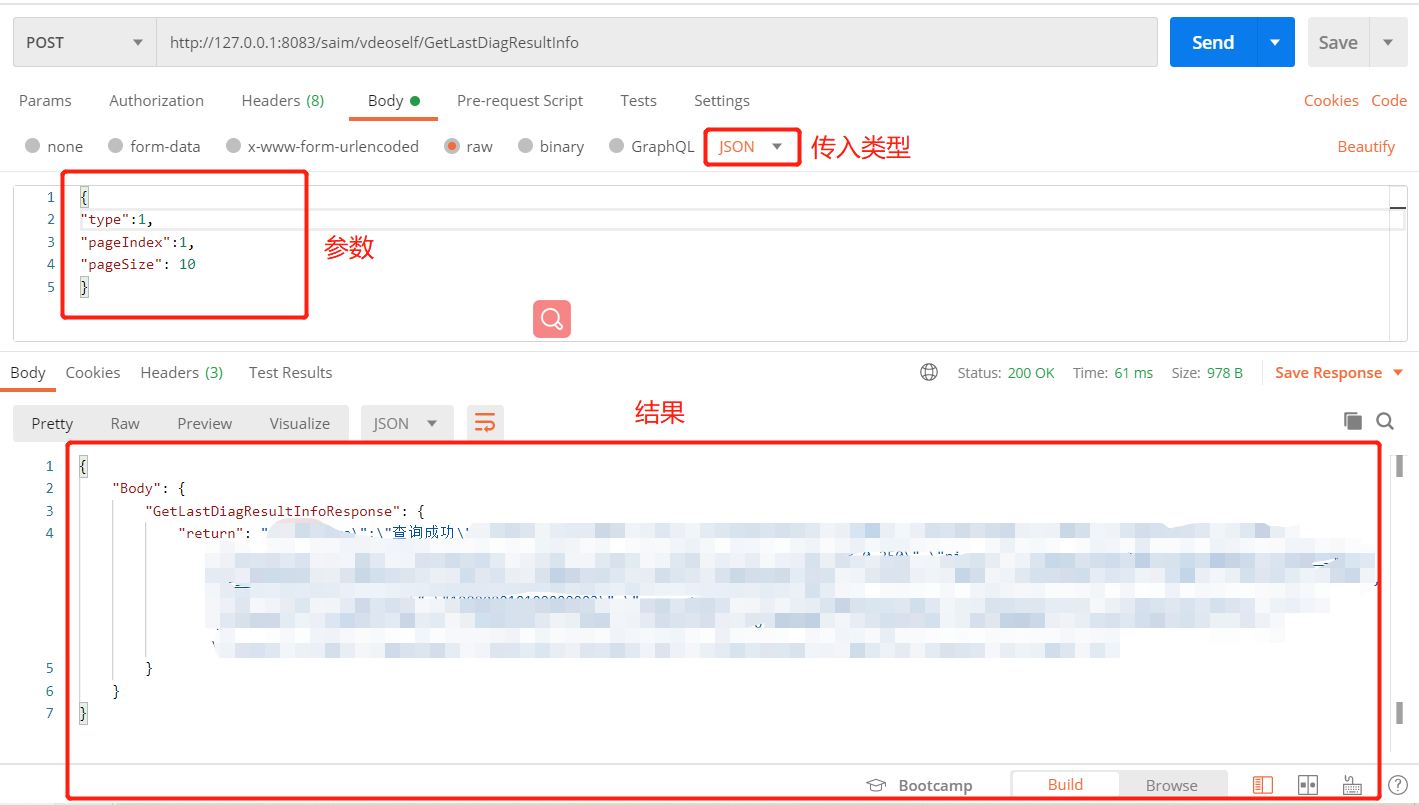
Task: Open the request body JSON format dropdown
Action: [x=751, y=146]
